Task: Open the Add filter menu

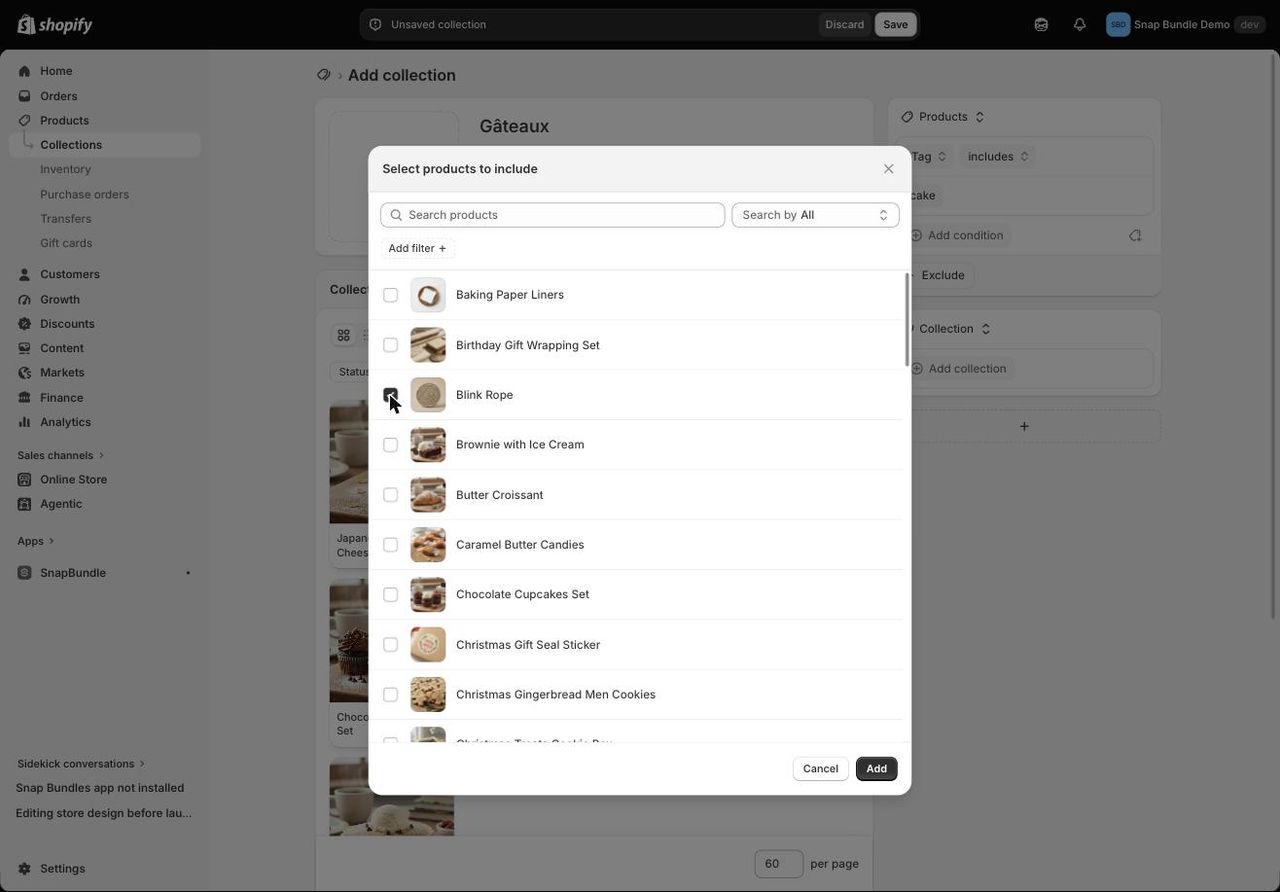Action: point(417,248)
